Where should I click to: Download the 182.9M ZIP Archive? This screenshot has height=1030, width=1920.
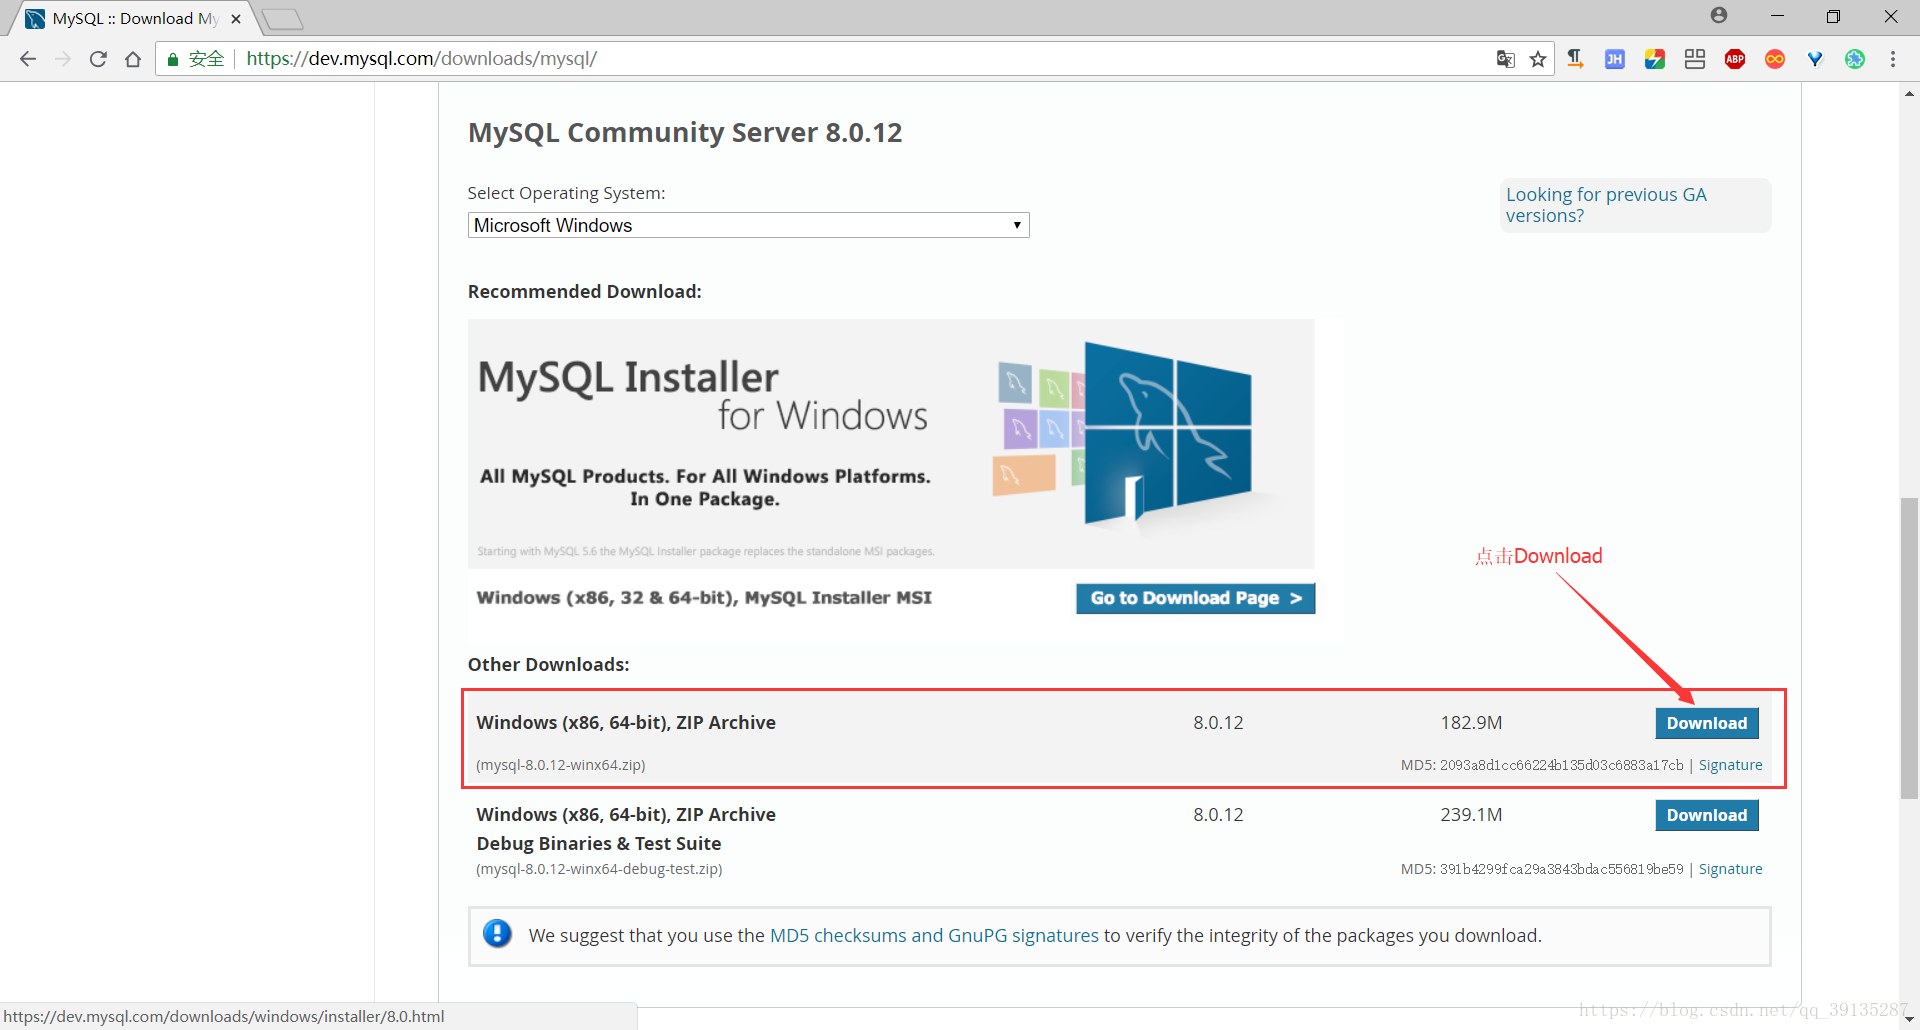click(x=1706, y=723)
